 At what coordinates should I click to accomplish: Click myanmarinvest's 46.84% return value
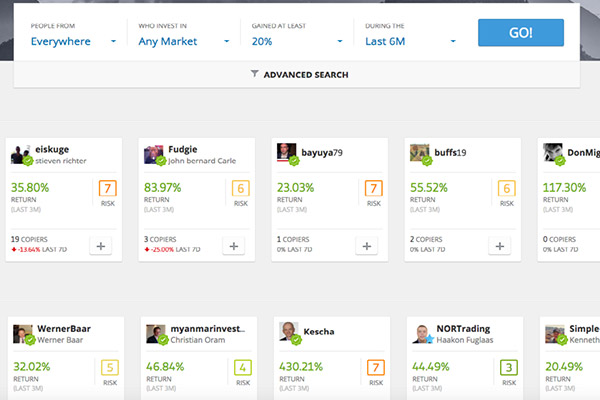click(165, 367)
